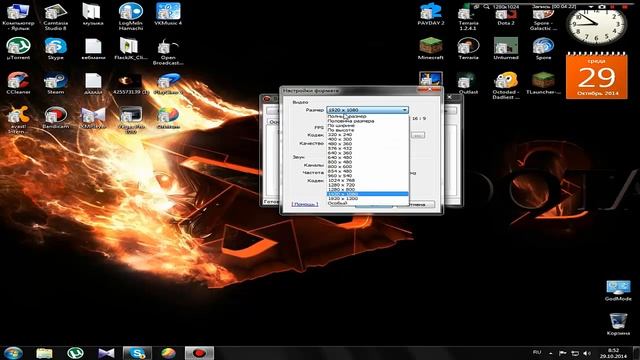Image resolution: width=640 pixels, height=360 pixels.
Task: Choose Особый custom size entry
Action: 368,203
